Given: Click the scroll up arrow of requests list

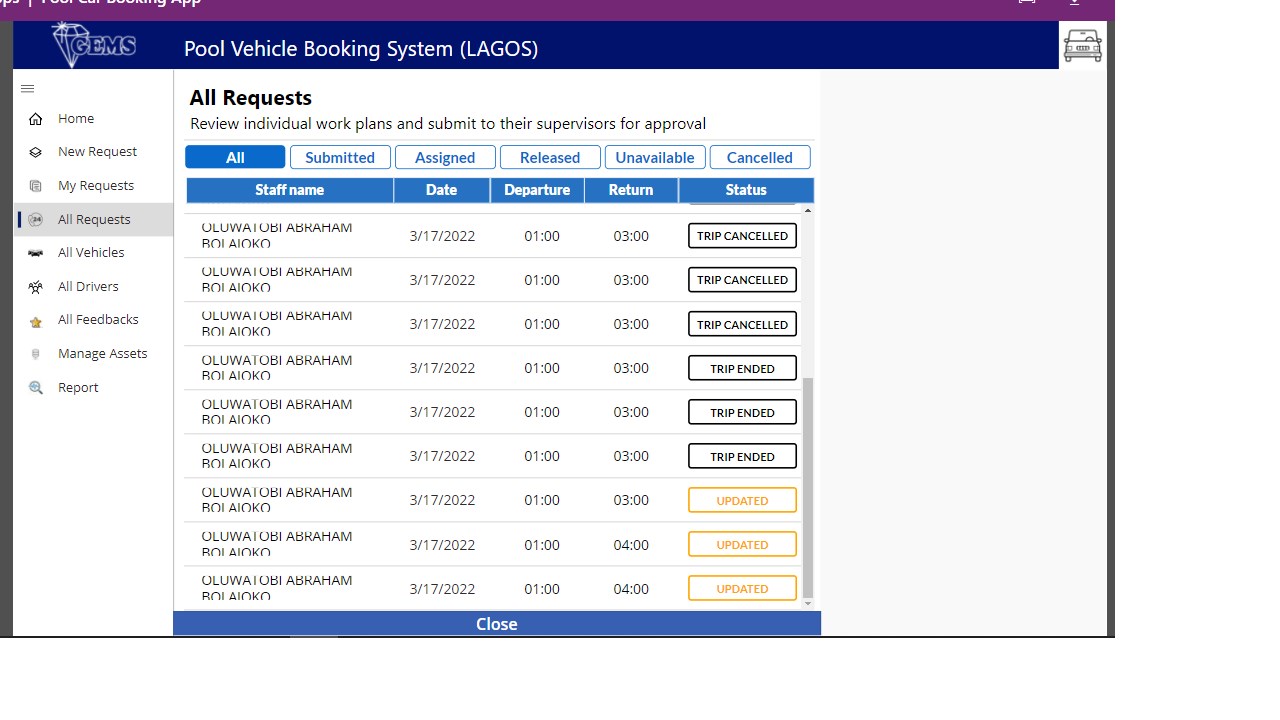Looking at the screenshot, I should [x=808, y=211].
